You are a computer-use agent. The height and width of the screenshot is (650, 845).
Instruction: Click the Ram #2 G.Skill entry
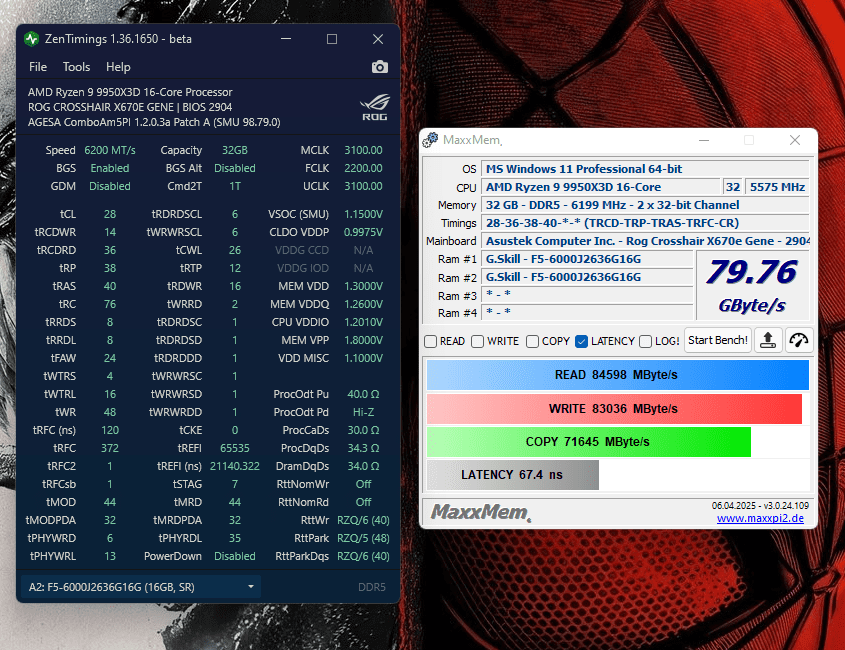587,278
